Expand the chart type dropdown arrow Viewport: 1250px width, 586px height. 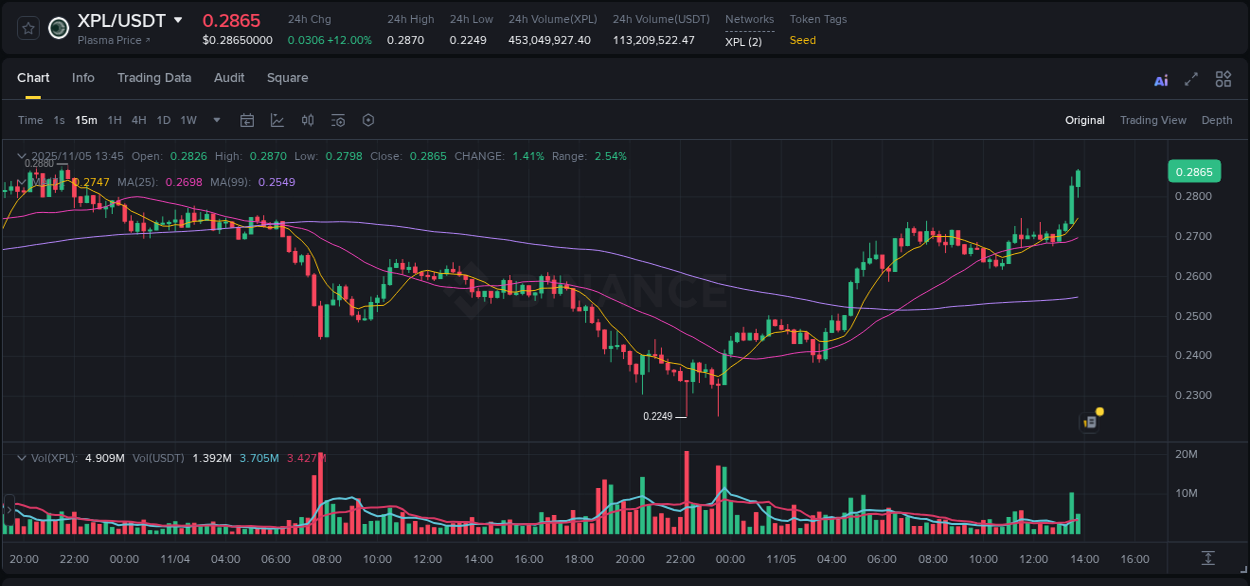point(216,120)
